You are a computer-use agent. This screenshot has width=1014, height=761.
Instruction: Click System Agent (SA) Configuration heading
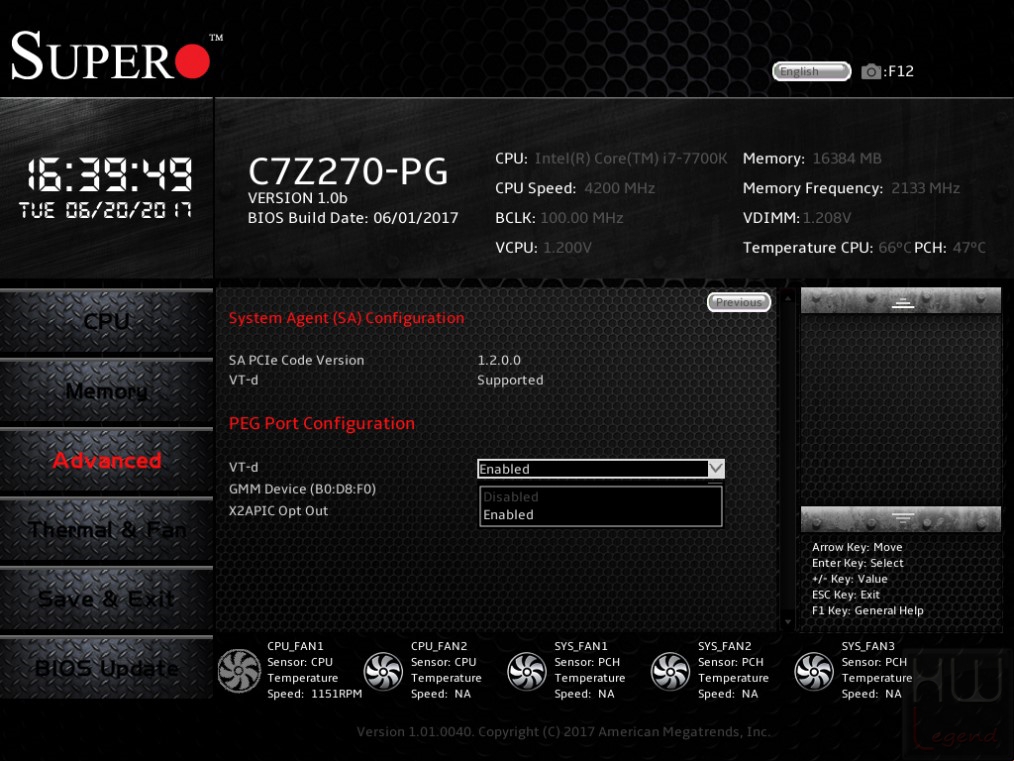click(346, 318)
